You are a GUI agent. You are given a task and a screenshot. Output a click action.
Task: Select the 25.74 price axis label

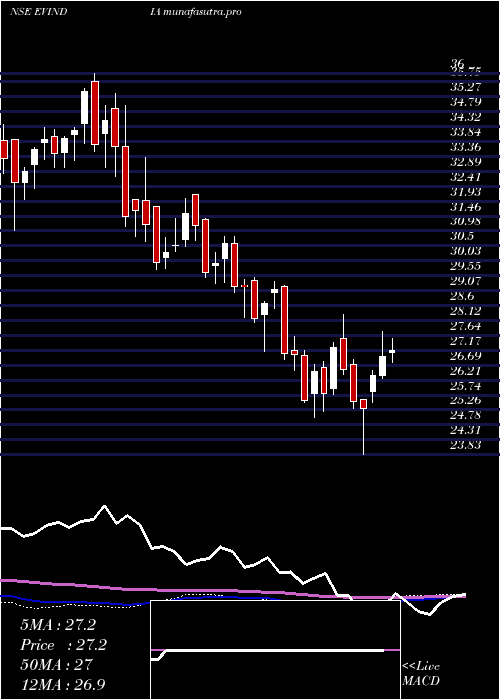(x=466, y=386)
